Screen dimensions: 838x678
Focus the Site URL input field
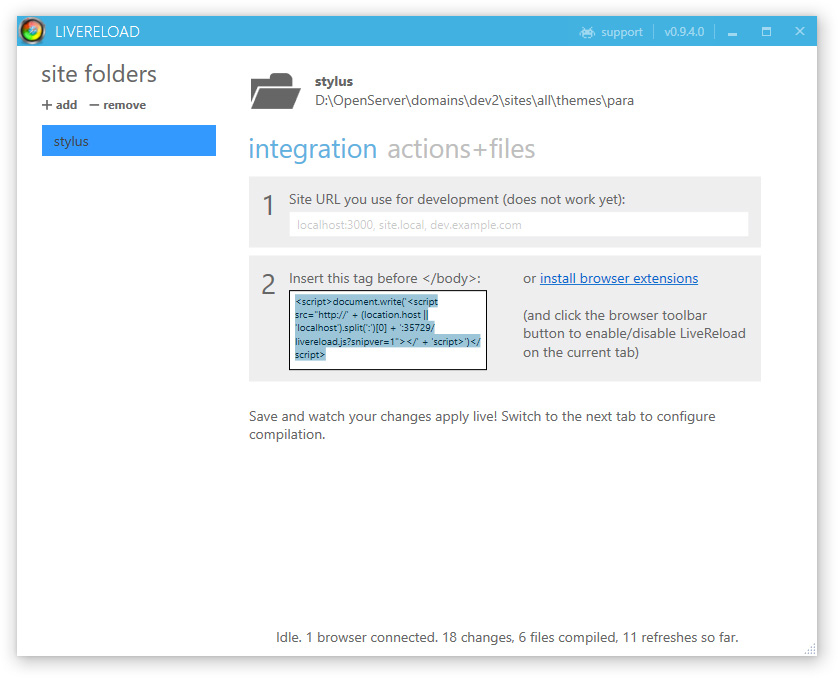tap(518, 224)
